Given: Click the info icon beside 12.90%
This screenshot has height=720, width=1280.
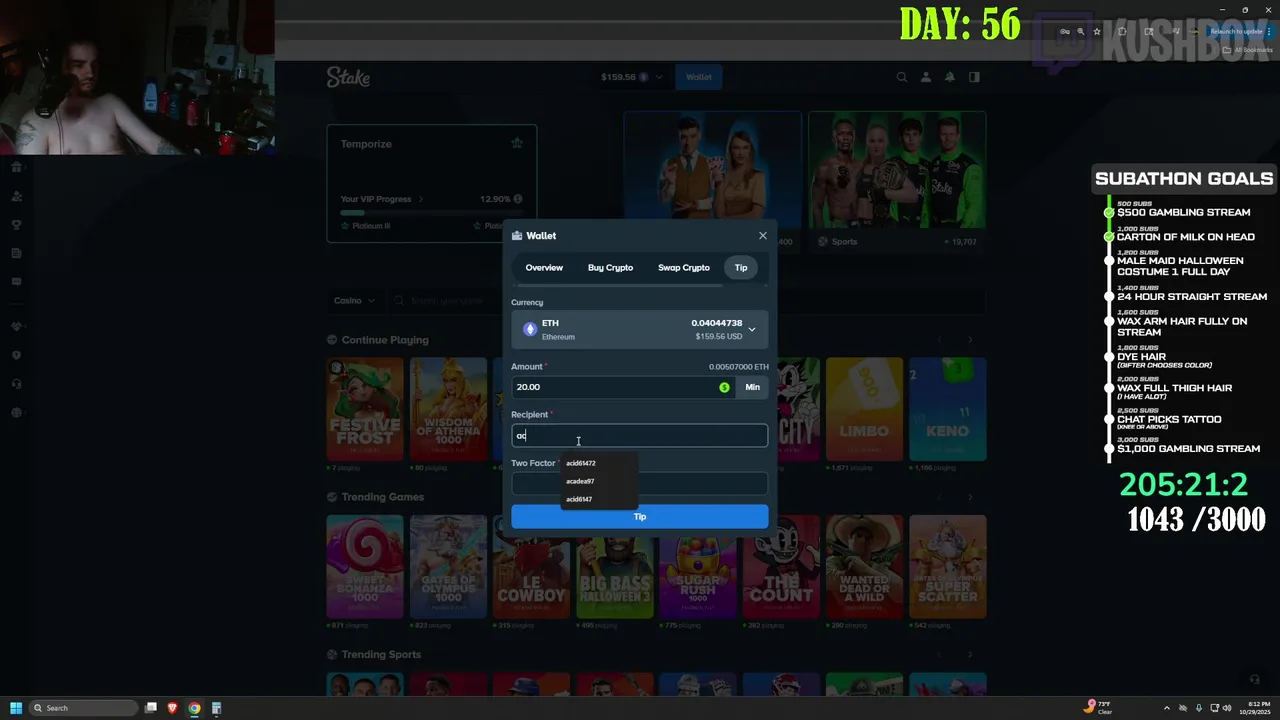Looking at the screenshot, I should [518, 199].
